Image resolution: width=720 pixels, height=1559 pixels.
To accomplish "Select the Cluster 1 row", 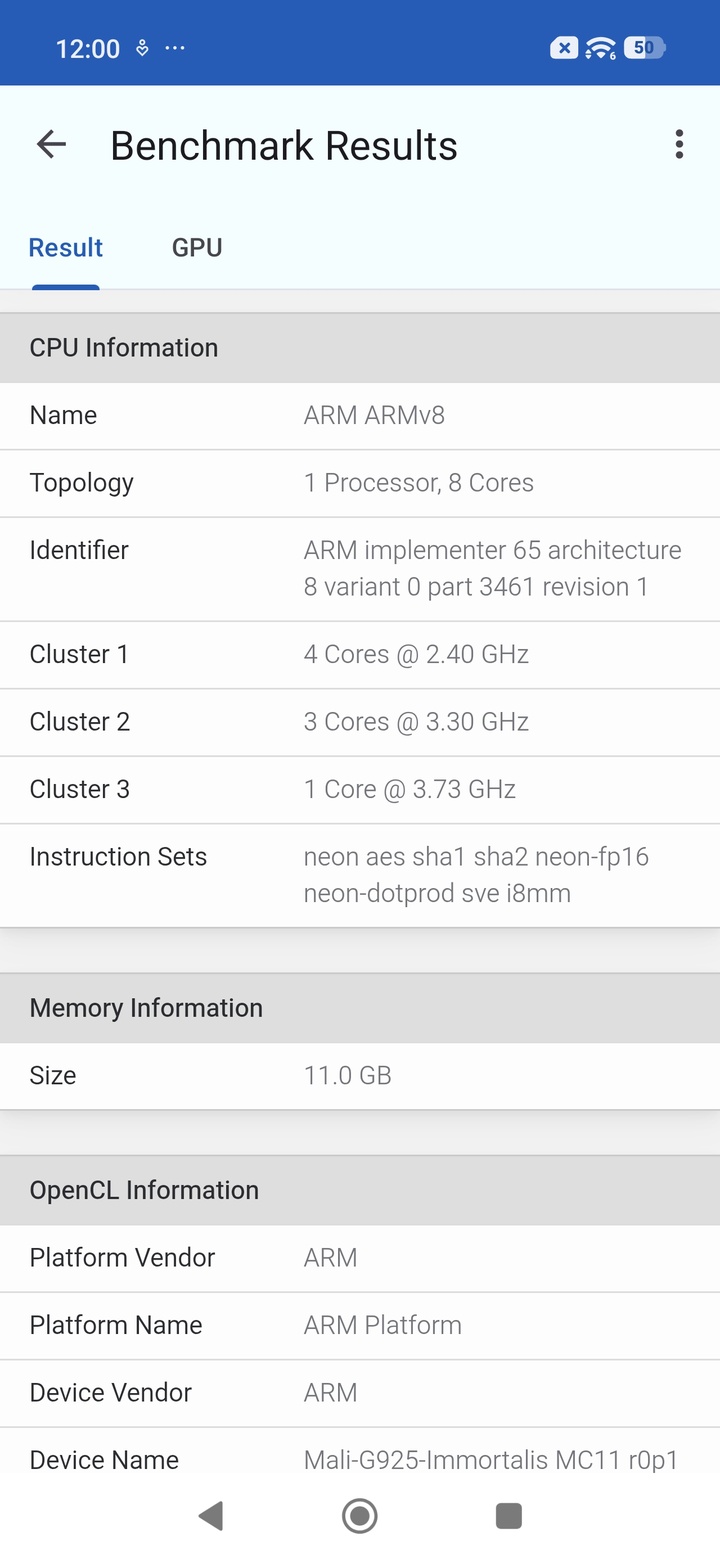I will (x=360, y=655).
